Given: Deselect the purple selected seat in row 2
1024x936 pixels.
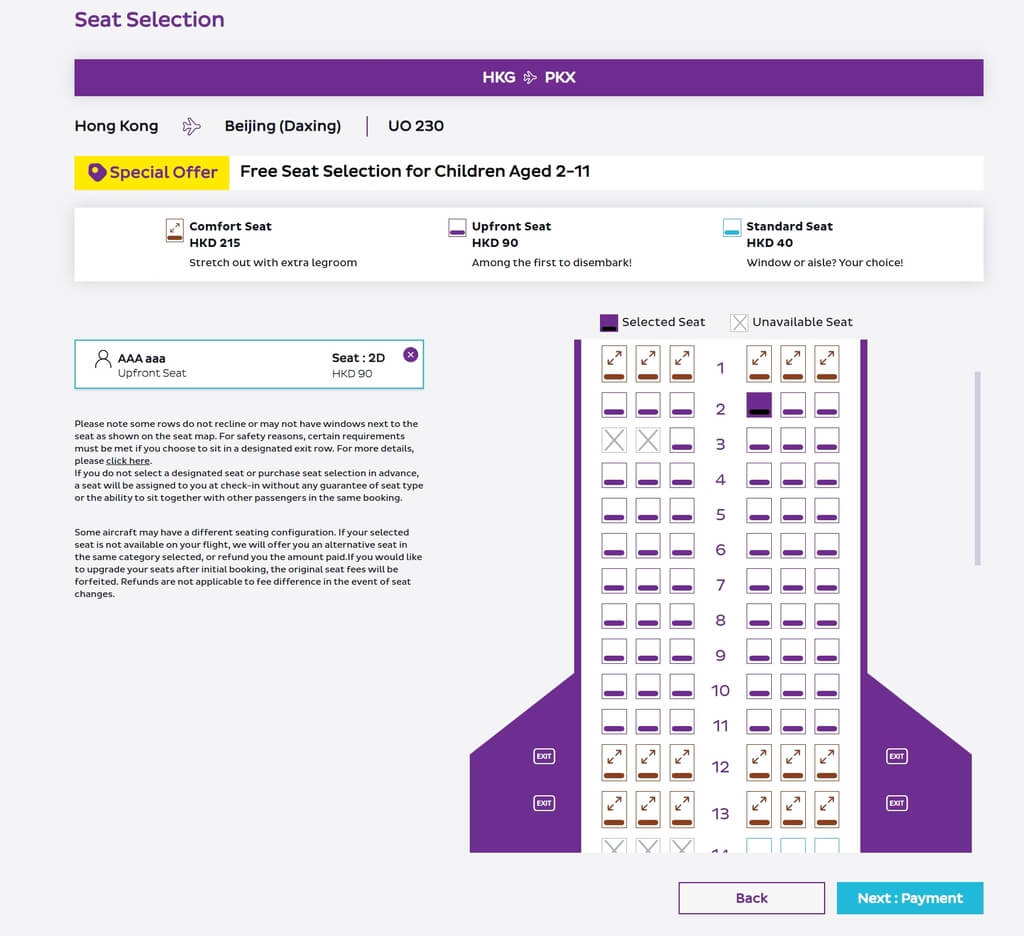Looking at the screenshot, I should coord(759,404).
